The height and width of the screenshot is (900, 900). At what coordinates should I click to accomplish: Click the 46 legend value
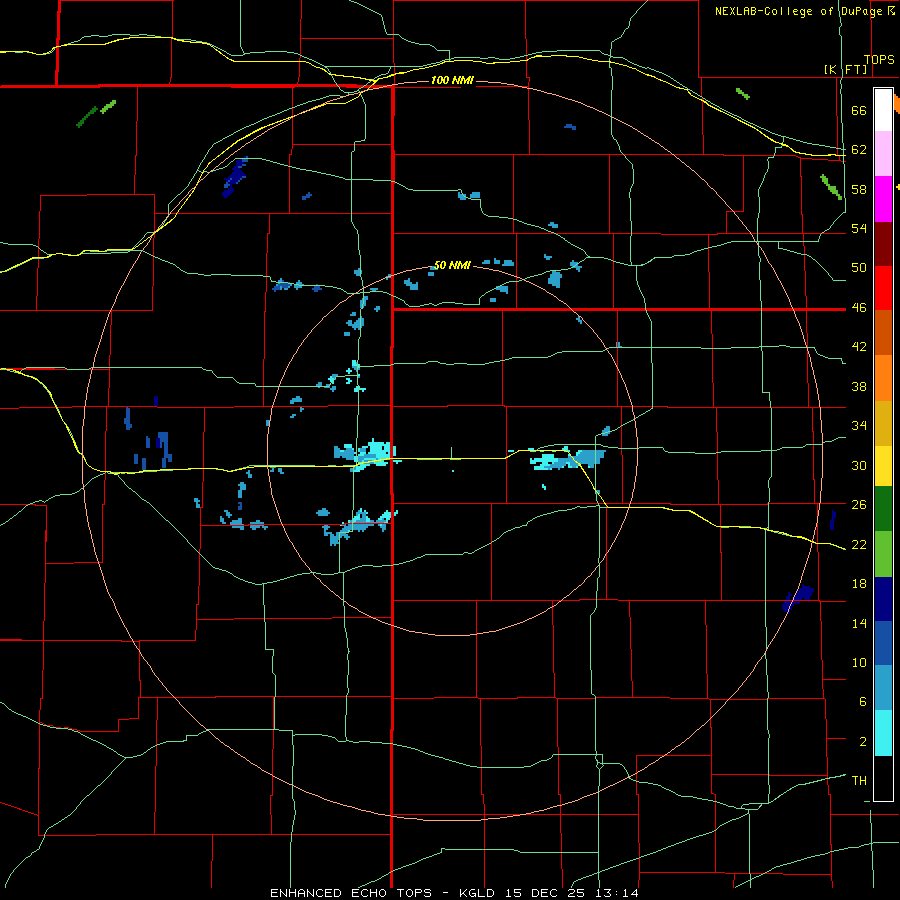pyautogui.click(x=859, y=308)
